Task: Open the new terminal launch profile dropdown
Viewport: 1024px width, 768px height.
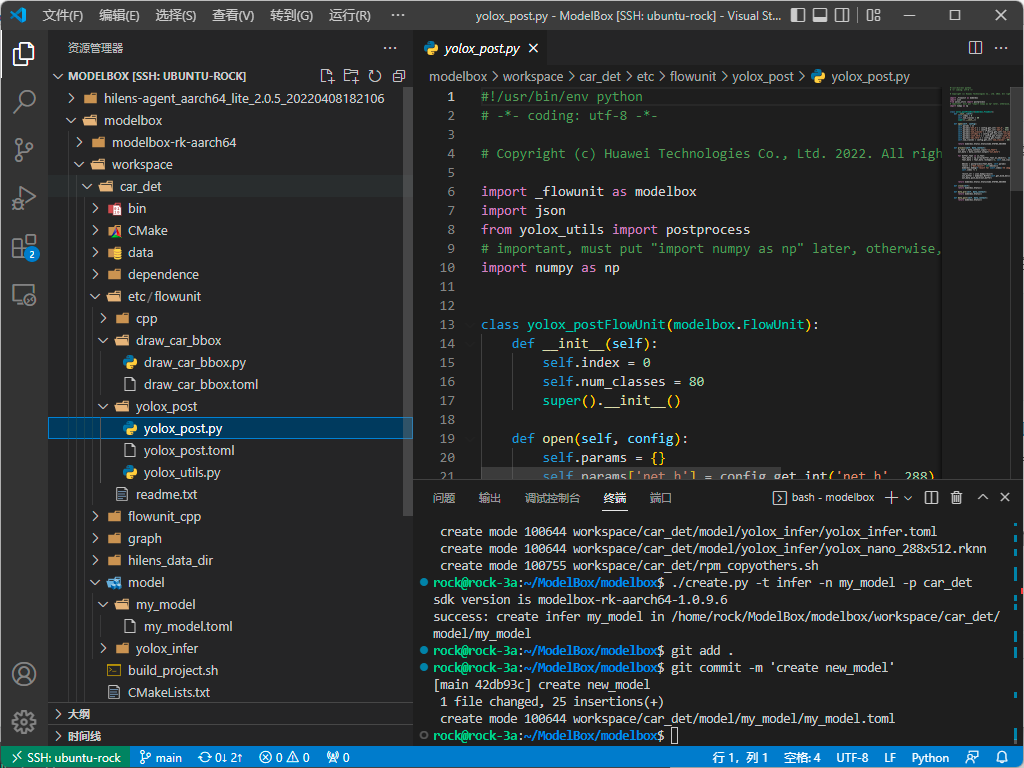Action: click(908, 497)
